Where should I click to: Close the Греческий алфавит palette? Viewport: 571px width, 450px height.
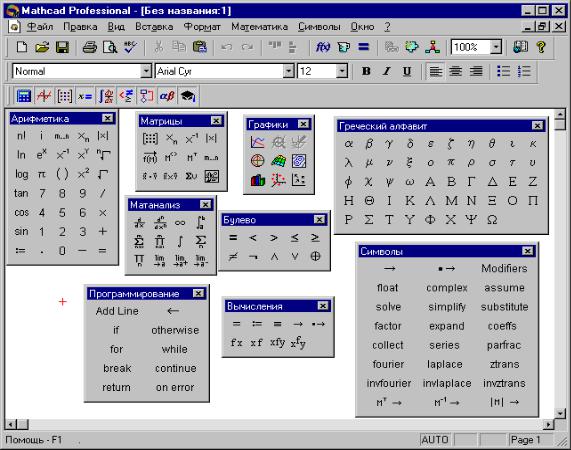537,126
